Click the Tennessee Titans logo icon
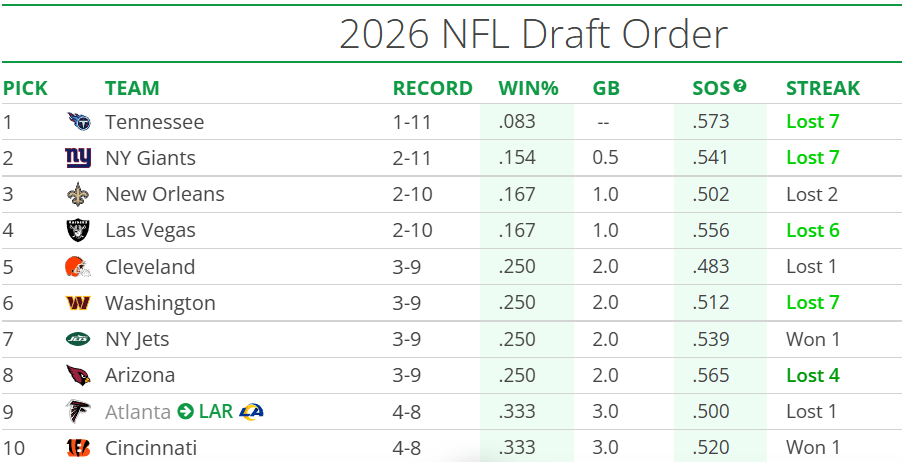The height and width of the screenshot is (462, 902). [x=78, y=122]
